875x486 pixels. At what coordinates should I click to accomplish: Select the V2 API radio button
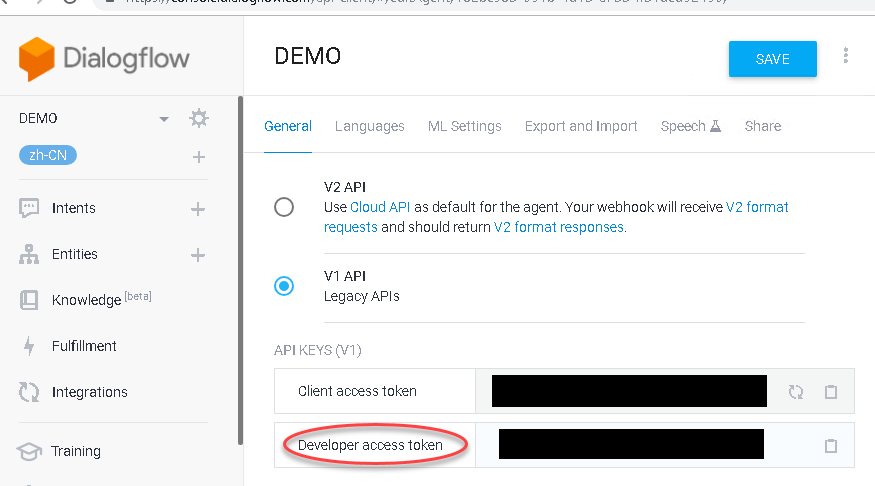click(284, 207)
